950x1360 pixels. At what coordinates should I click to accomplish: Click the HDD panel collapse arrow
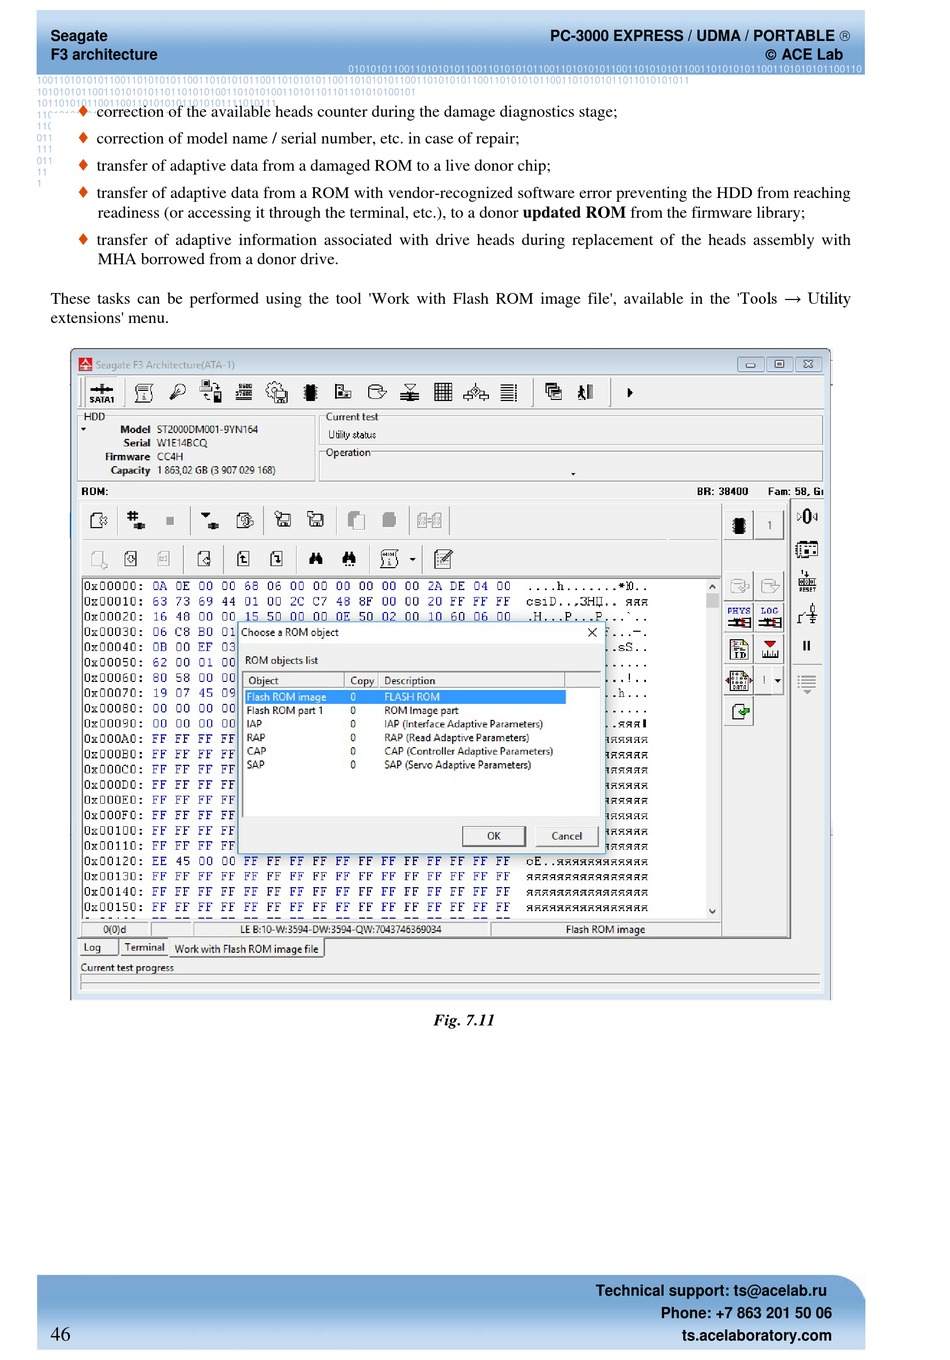[x=84, y=430]
